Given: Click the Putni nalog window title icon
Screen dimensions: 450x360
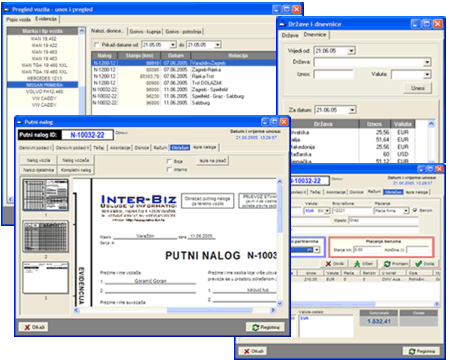Looking at the screenshot, I should (19, 122).
